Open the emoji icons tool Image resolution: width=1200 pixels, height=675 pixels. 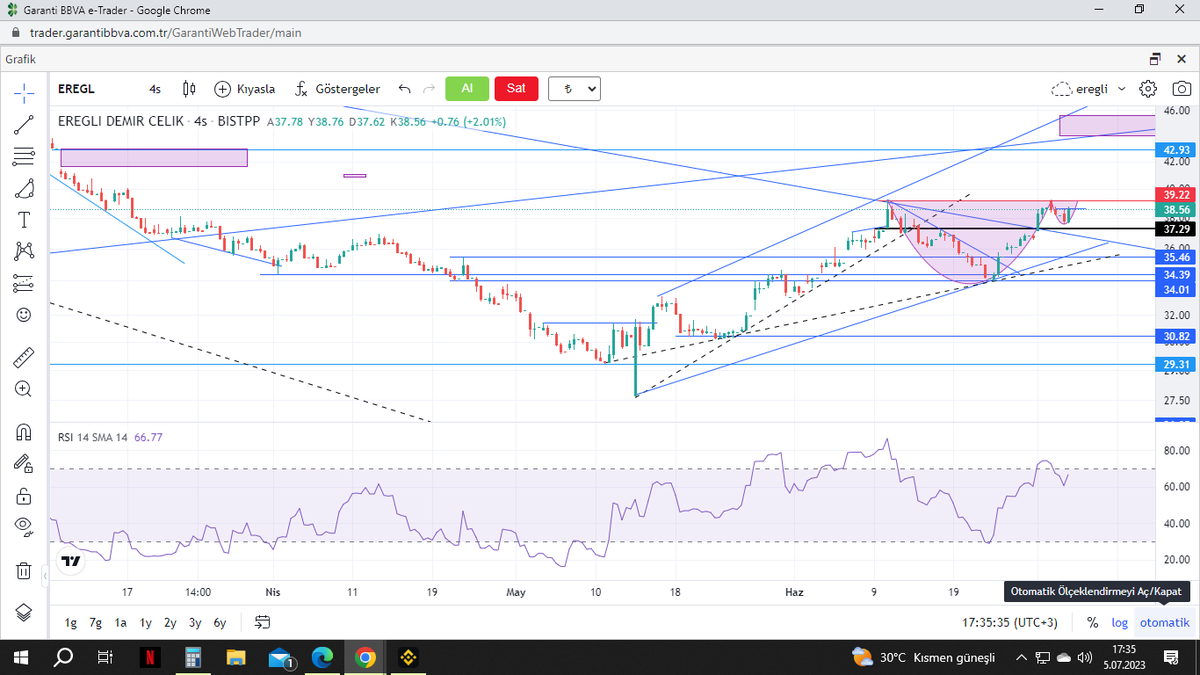tap(24, 315)
